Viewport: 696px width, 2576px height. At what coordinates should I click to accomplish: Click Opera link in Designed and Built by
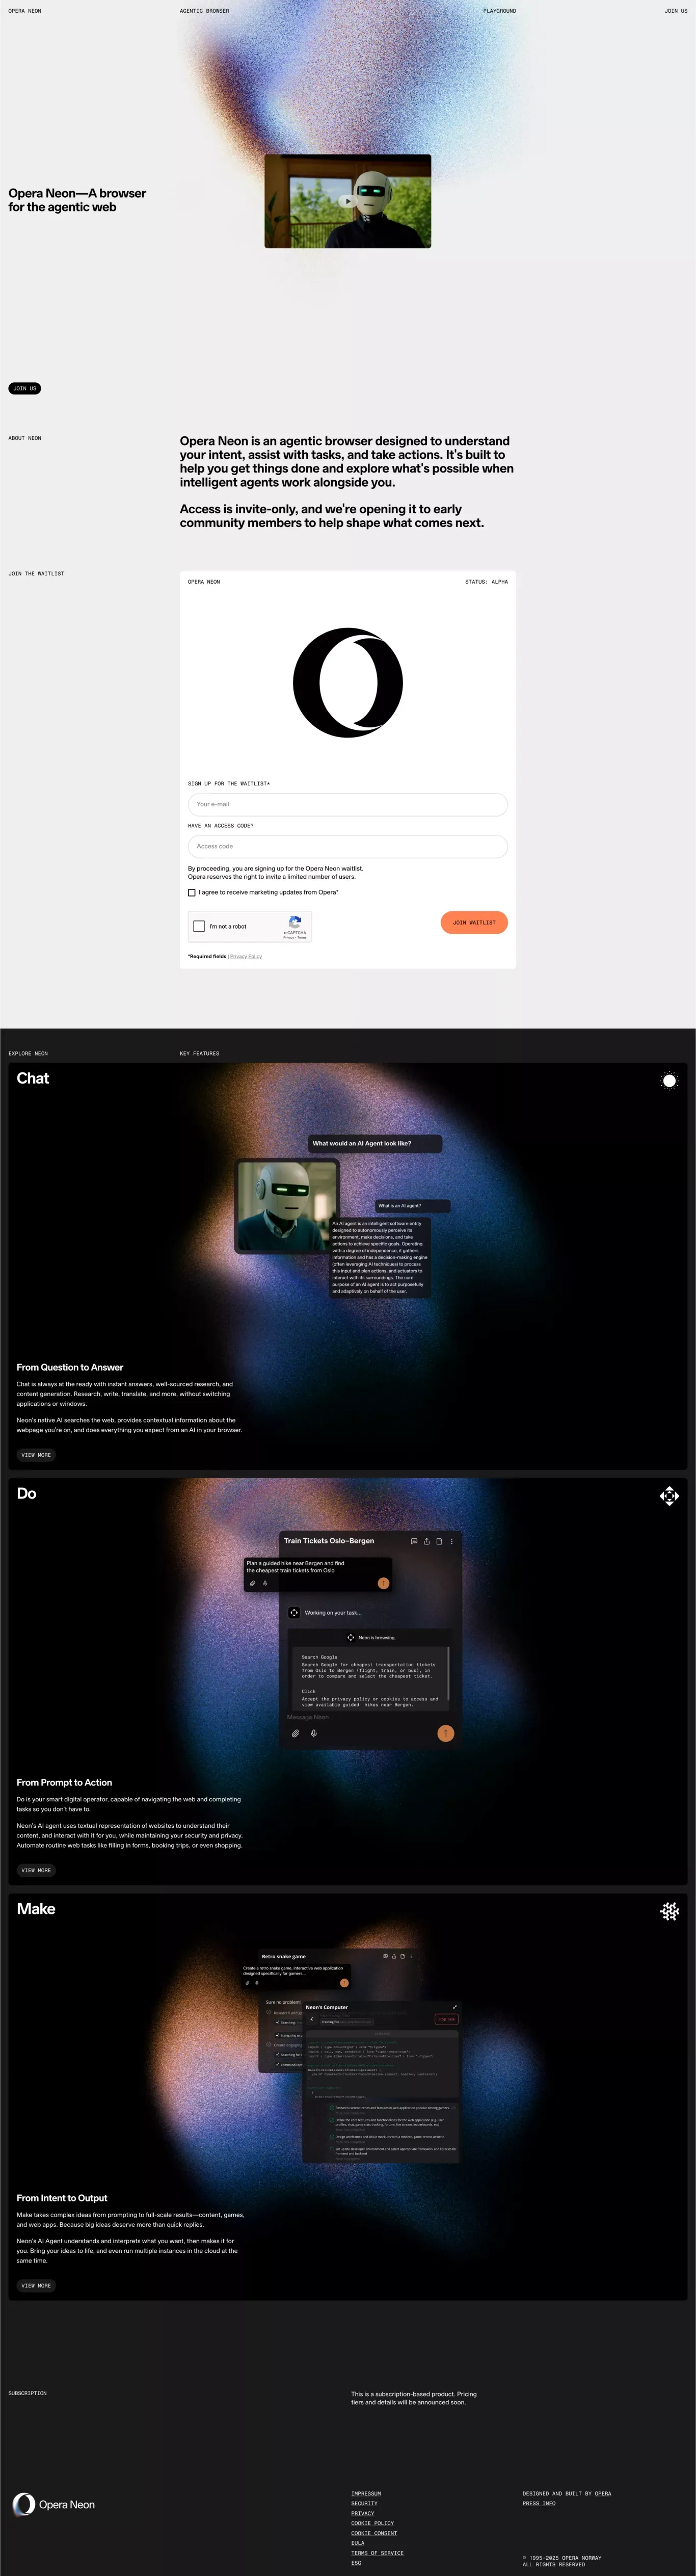point(603,2493)
